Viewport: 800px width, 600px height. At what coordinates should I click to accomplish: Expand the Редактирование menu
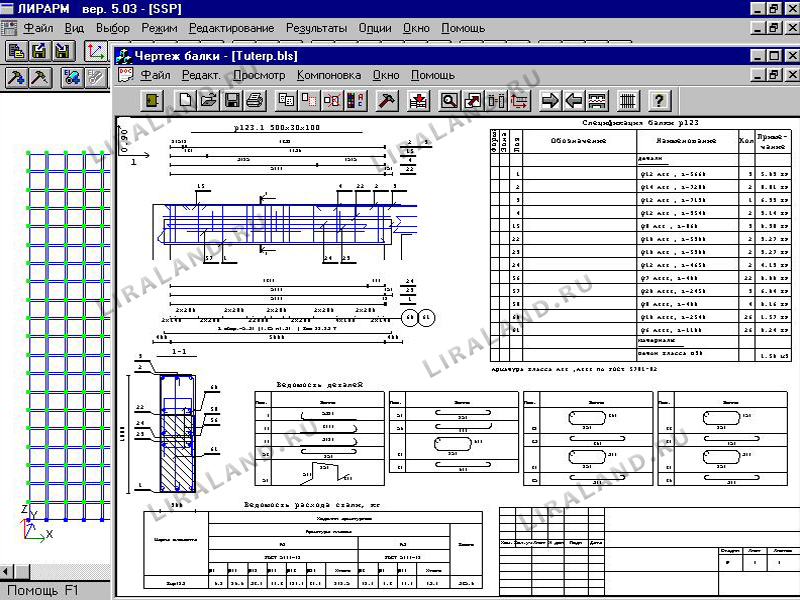[230, 28]
